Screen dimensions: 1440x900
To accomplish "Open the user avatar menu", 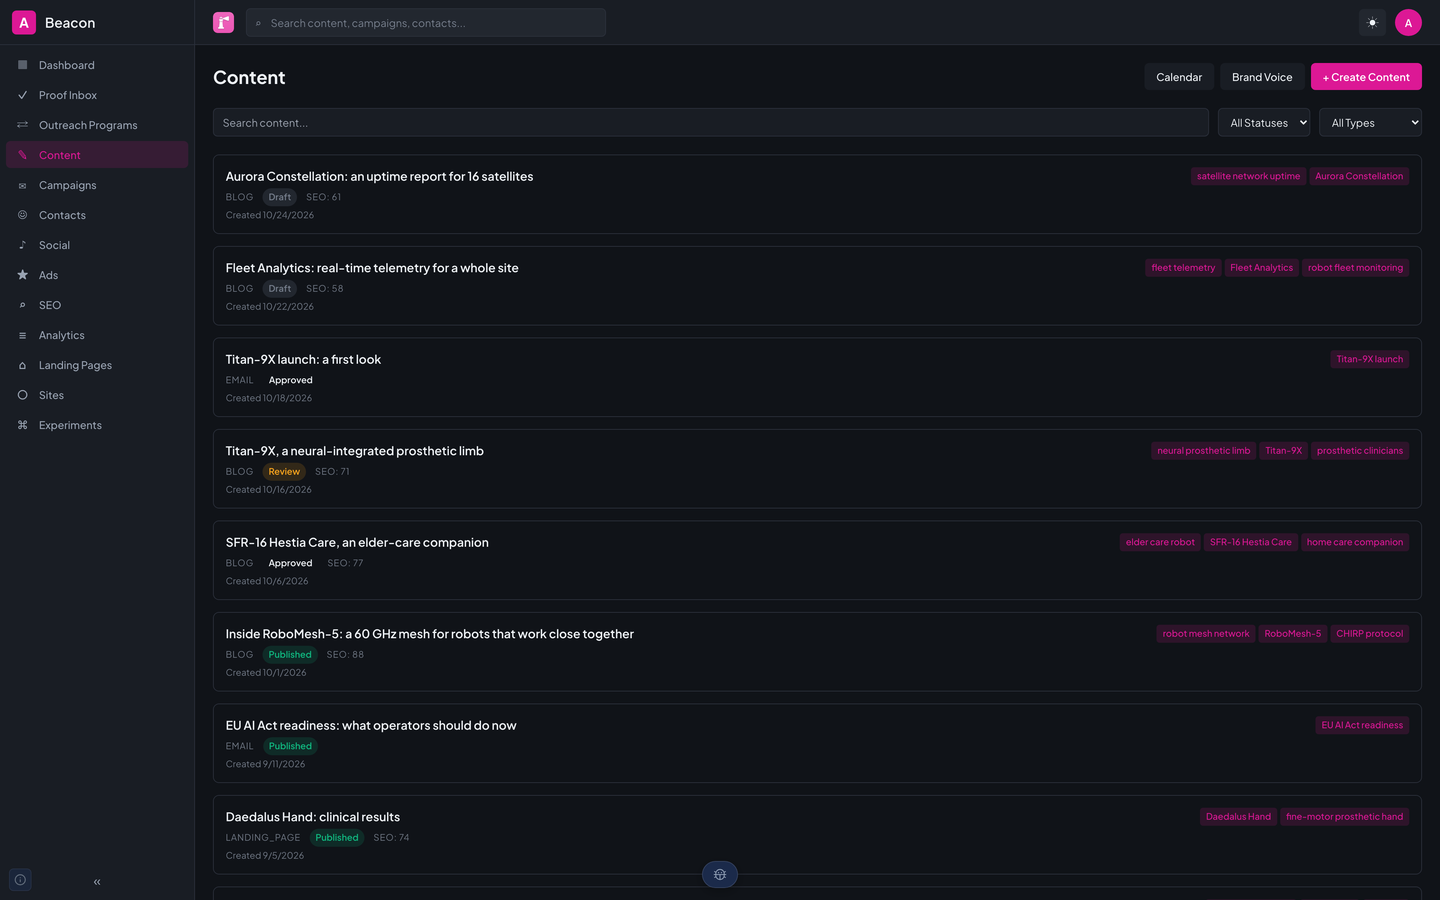I will pyautogui.click(x=1408, y=22).
